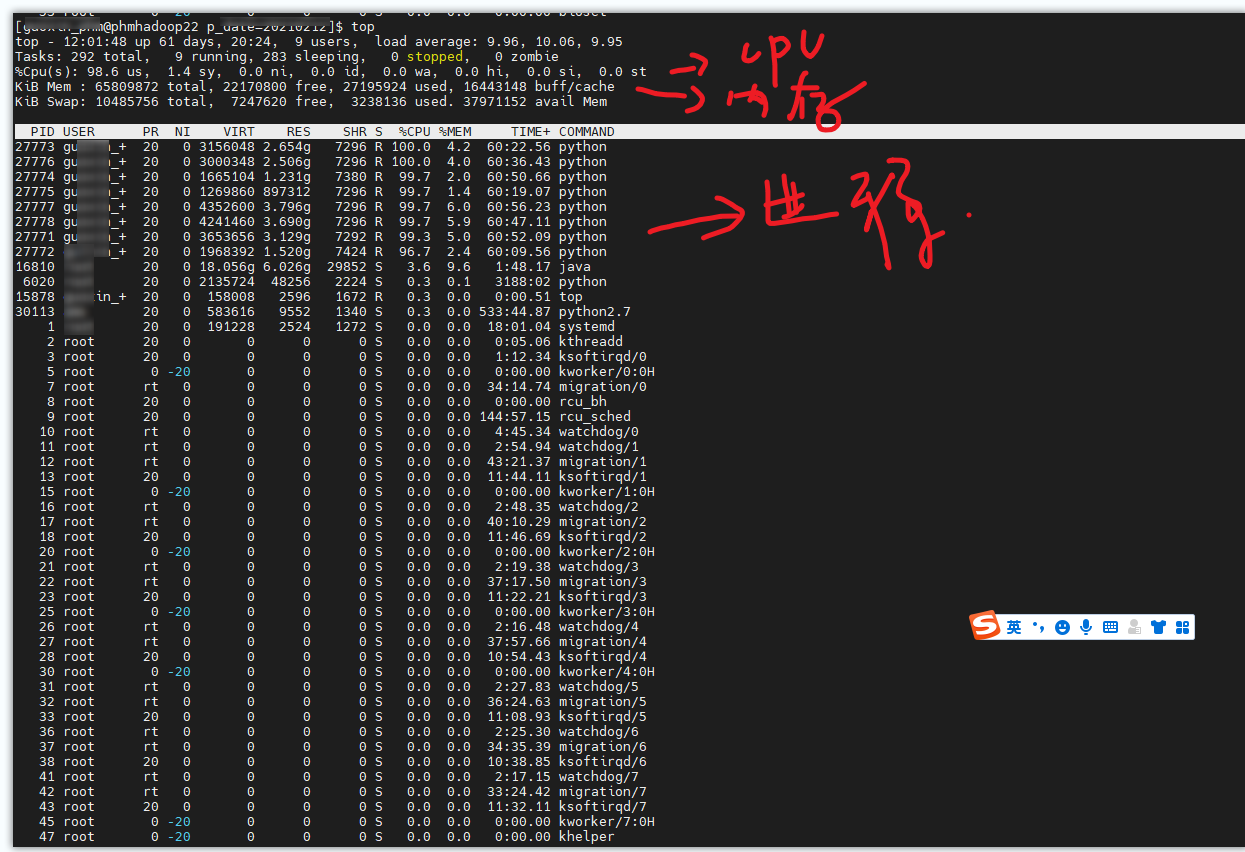The height and width of the screenshot is (852, 1245).
Task: Switch punctuation mode on the IME bar
Action: click(x=1038, y=627)
